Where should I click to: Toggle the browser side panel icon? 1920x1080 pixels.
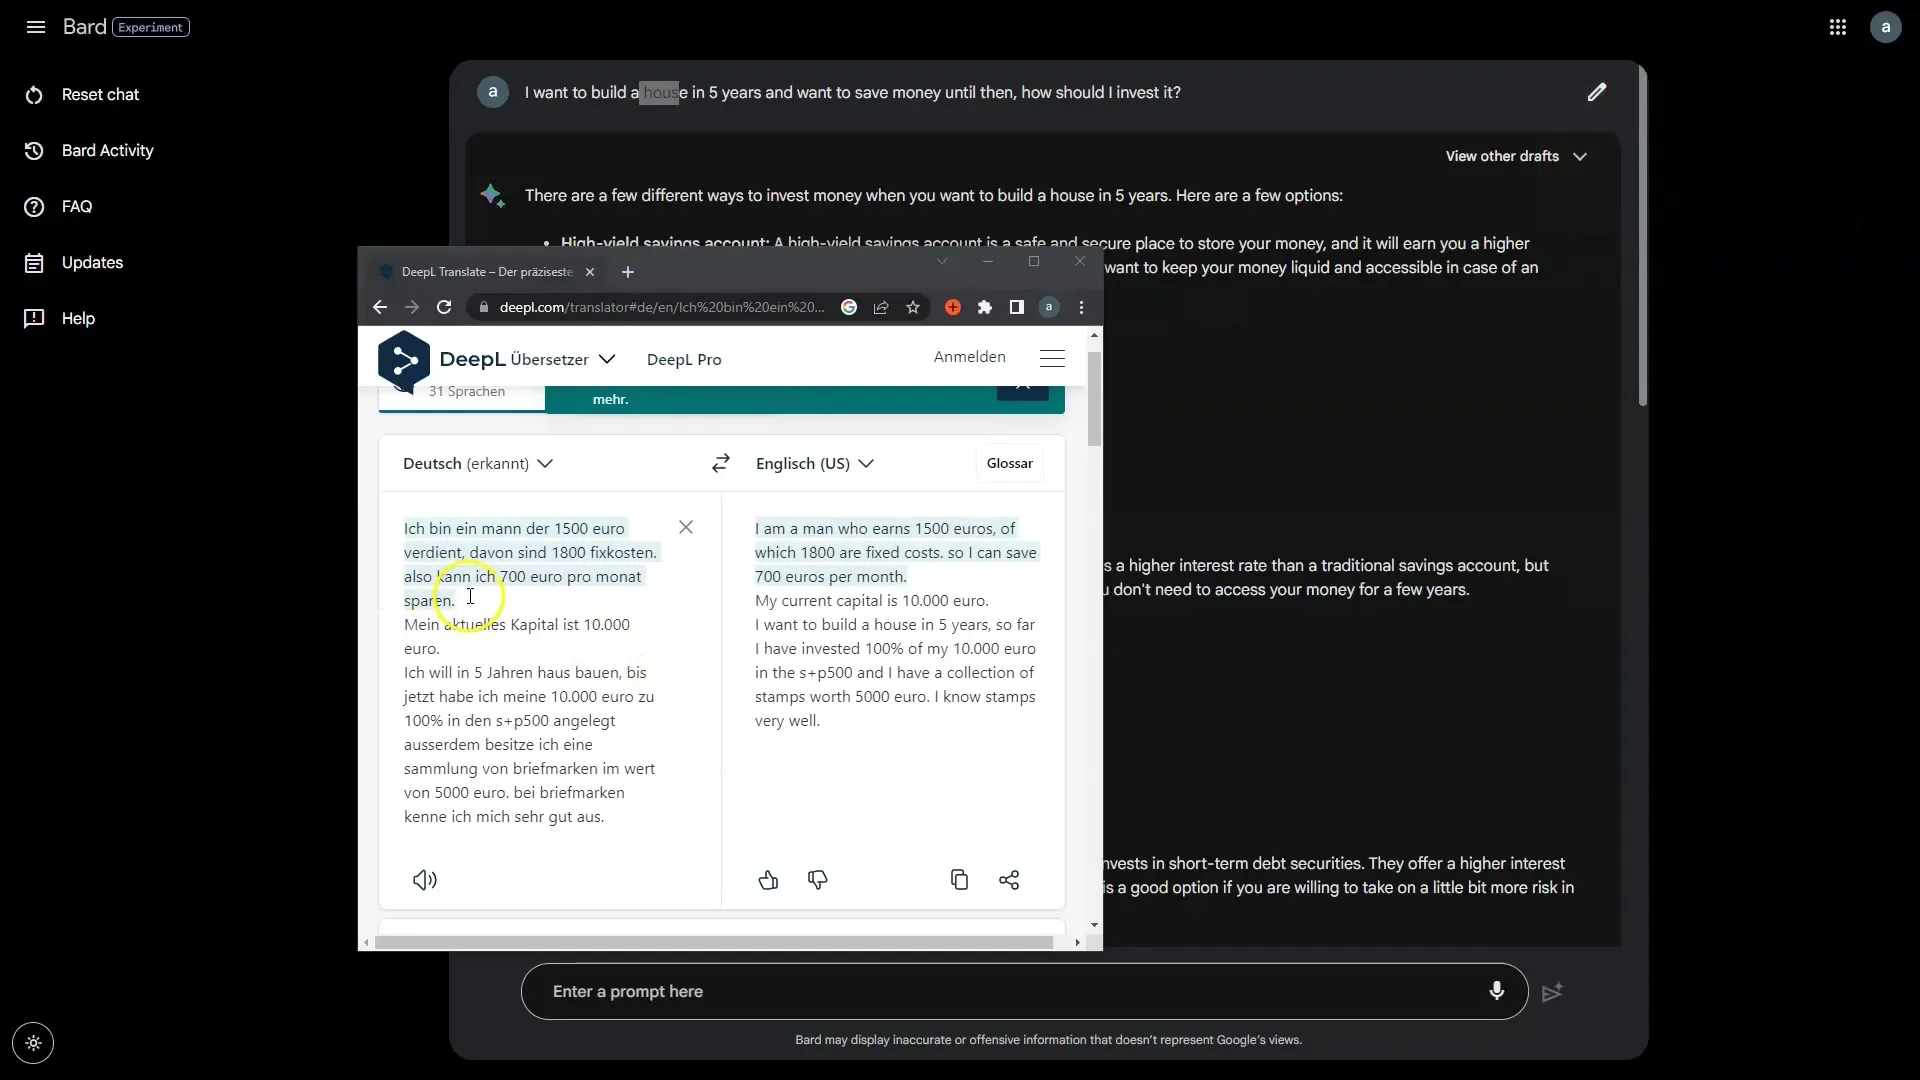click(1017, 307)
